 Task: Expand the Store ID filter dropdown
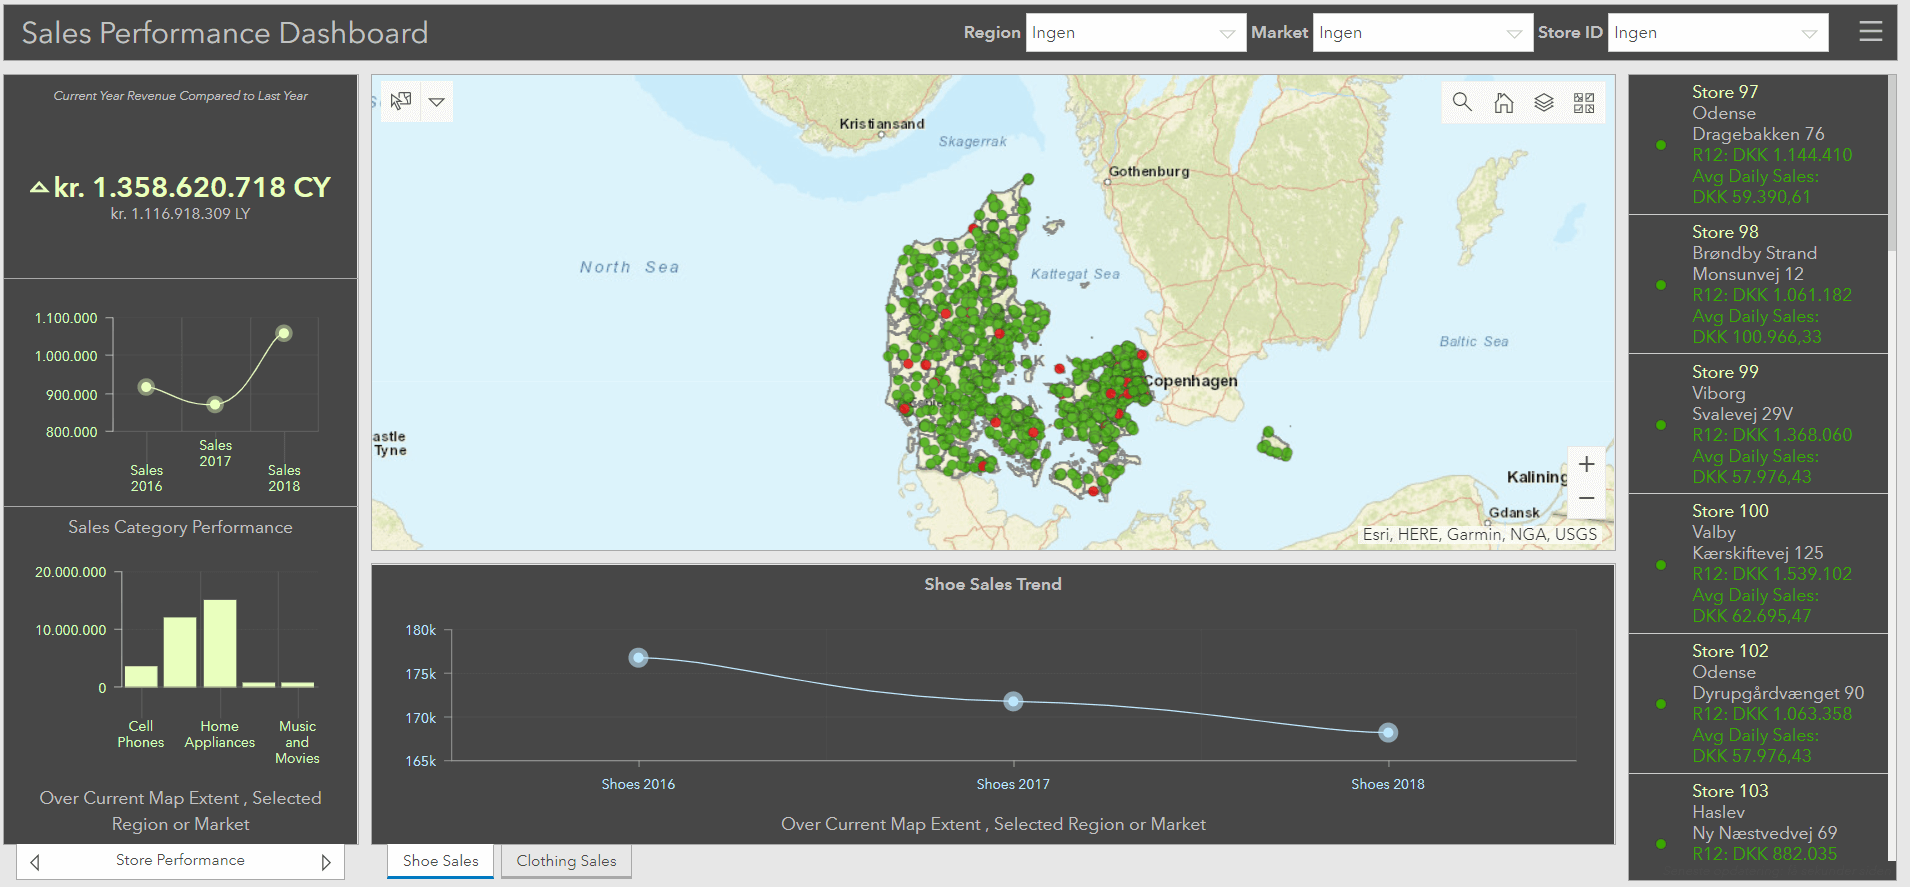pos(1809,33)
